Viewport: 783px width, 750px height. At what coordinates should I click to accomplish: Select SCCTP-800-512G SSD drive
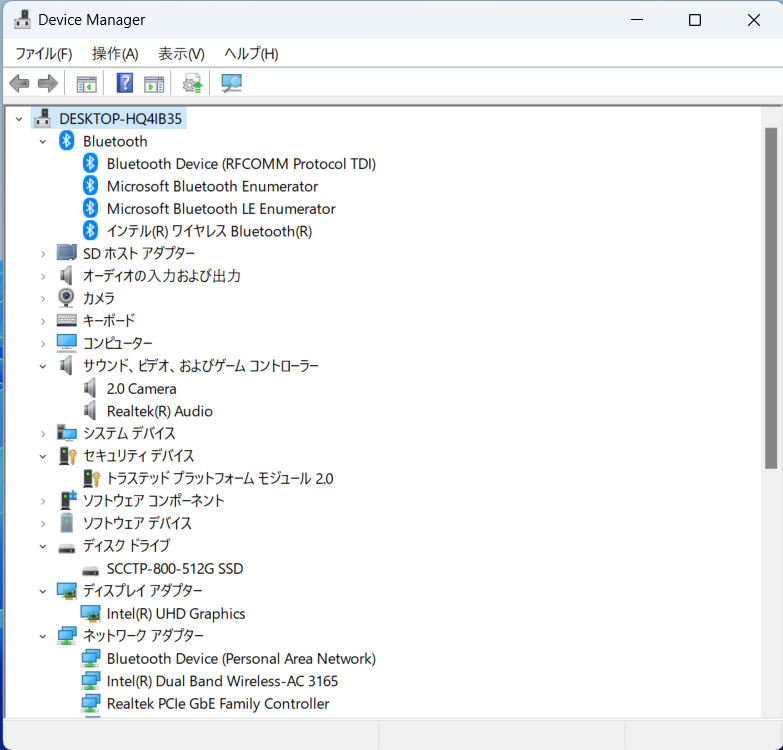175,569
